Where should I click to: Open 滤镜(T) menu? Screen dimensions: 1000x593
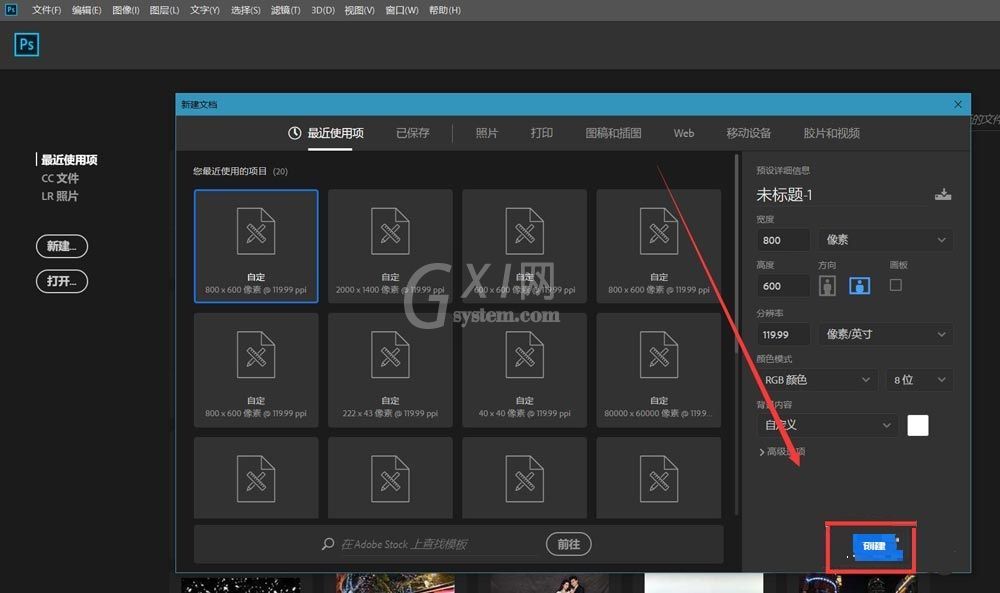coord(286,10)
